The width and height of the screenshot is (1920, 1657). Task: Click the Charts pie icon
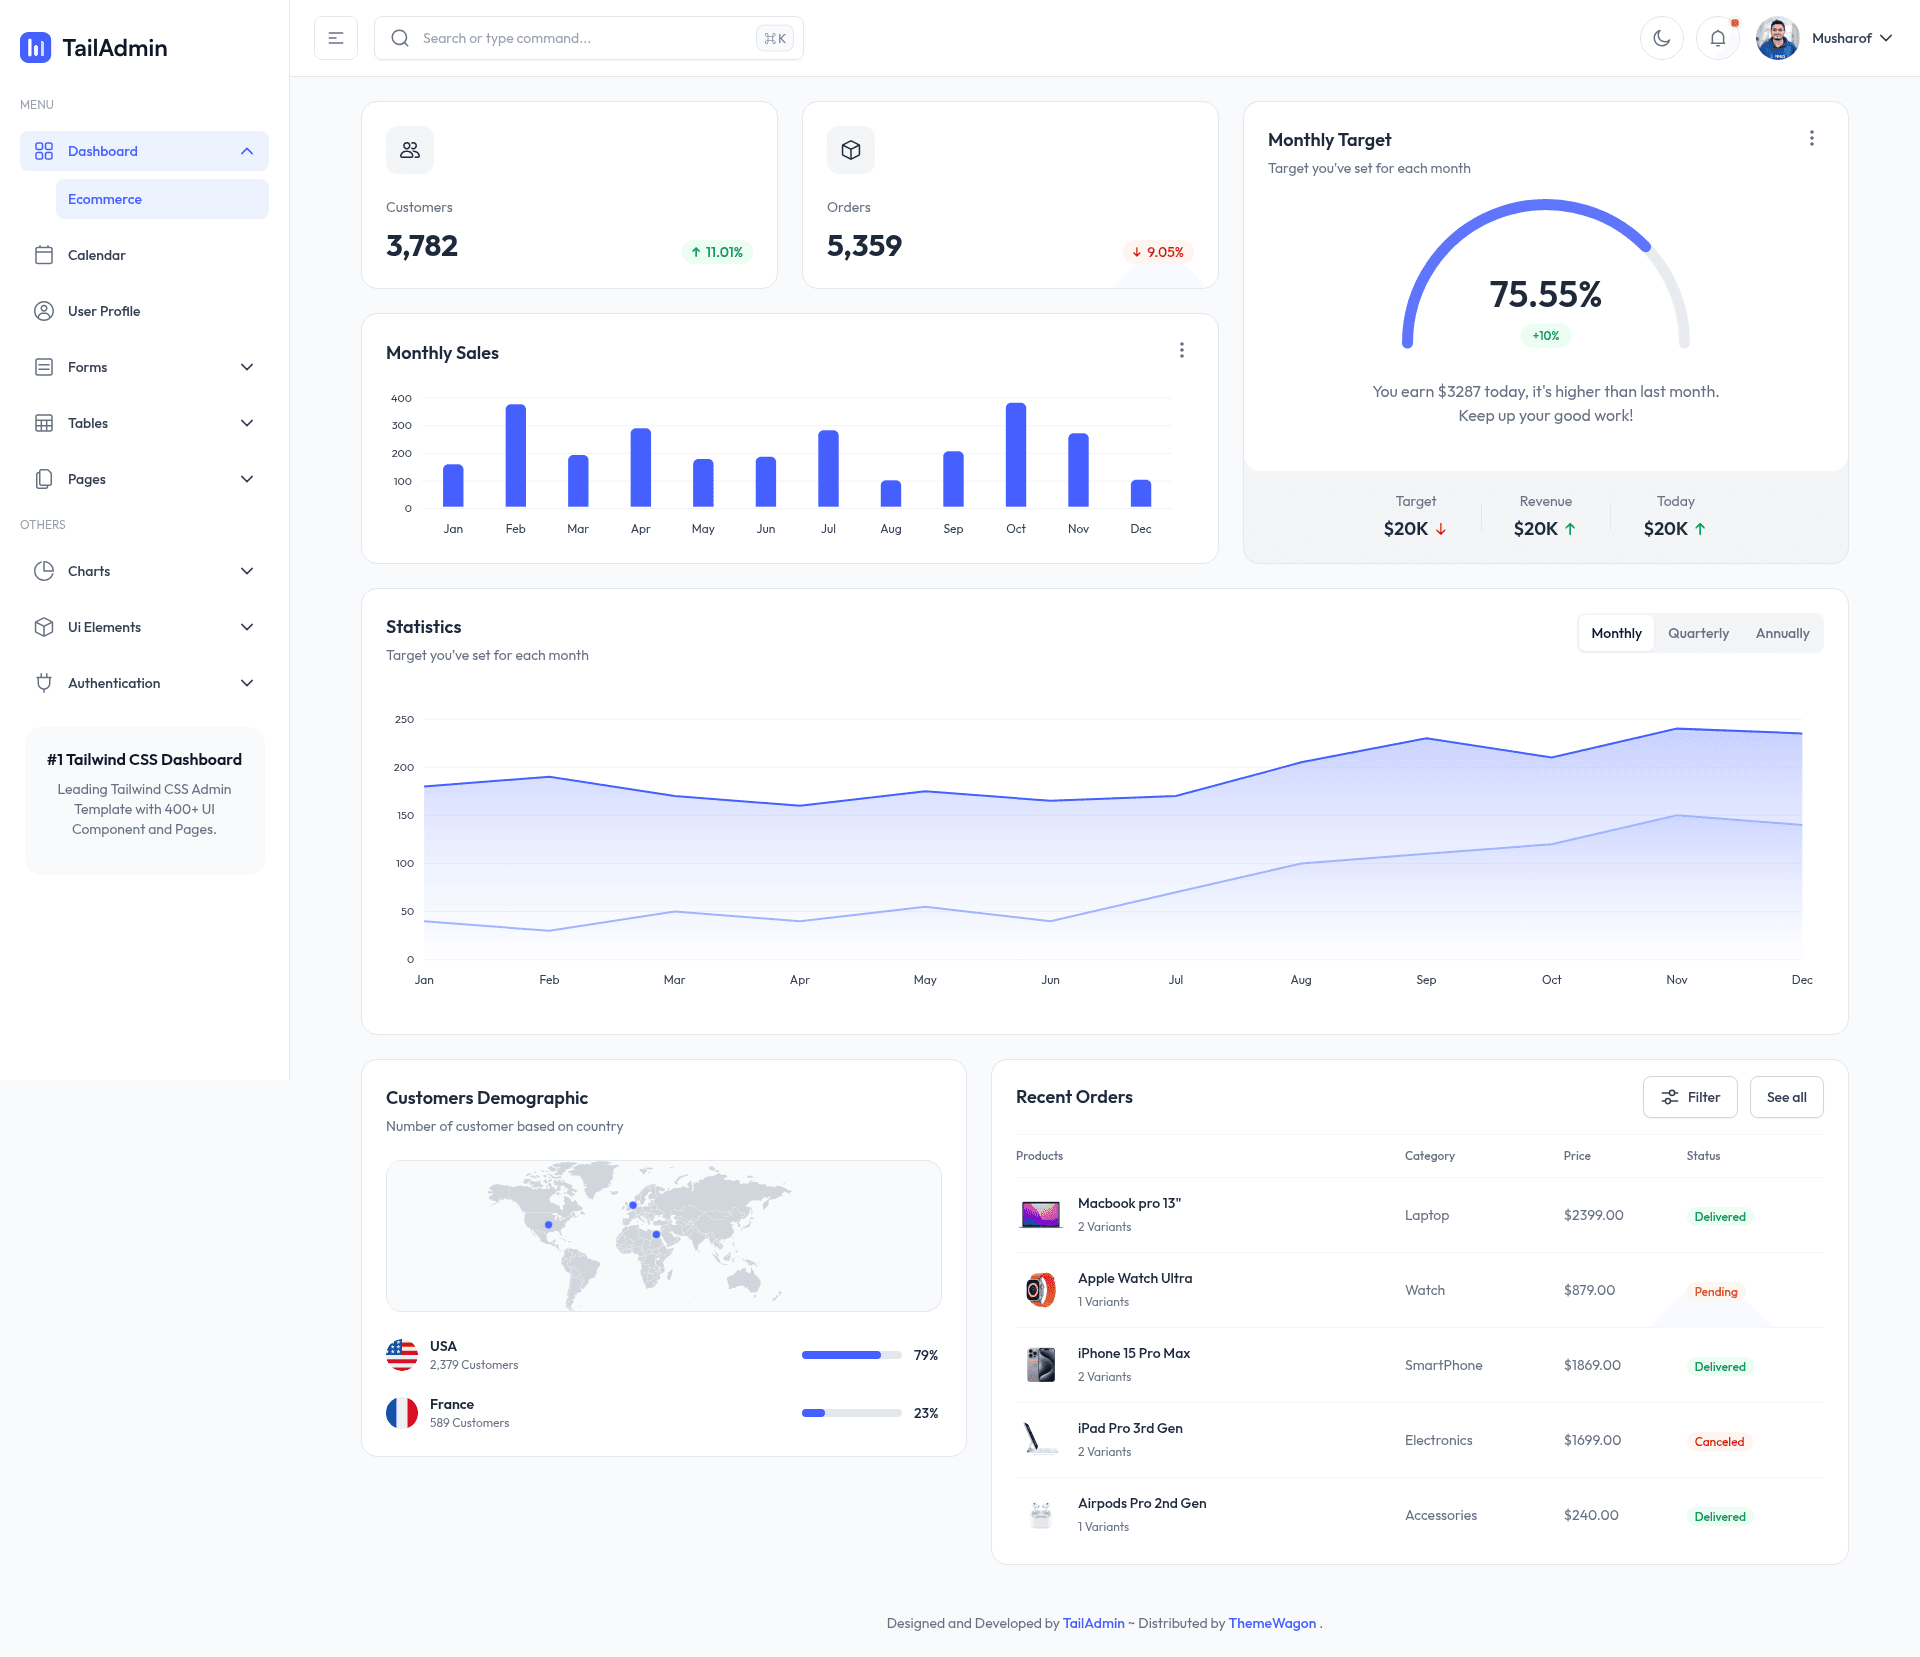44,571
